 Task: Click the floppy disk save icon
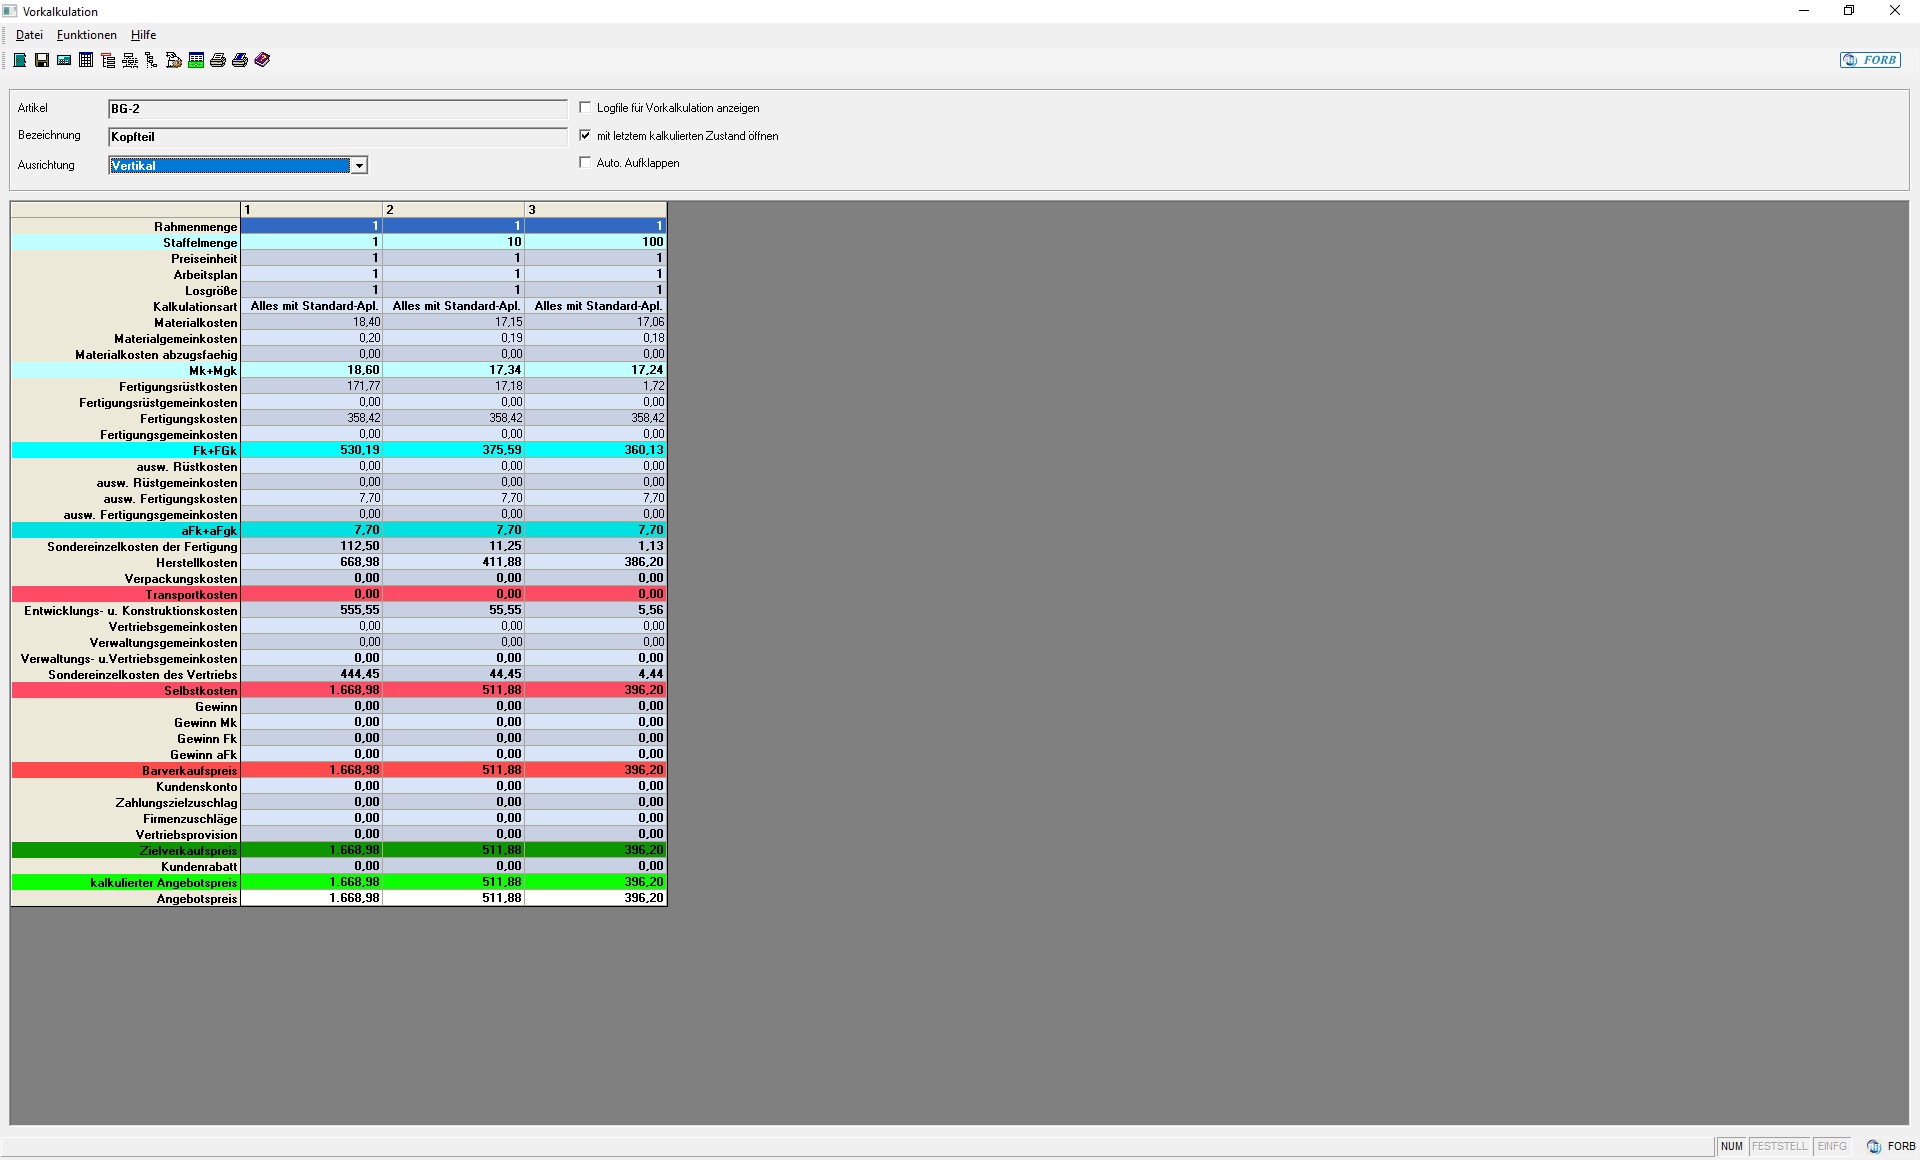tap(42, 60)
